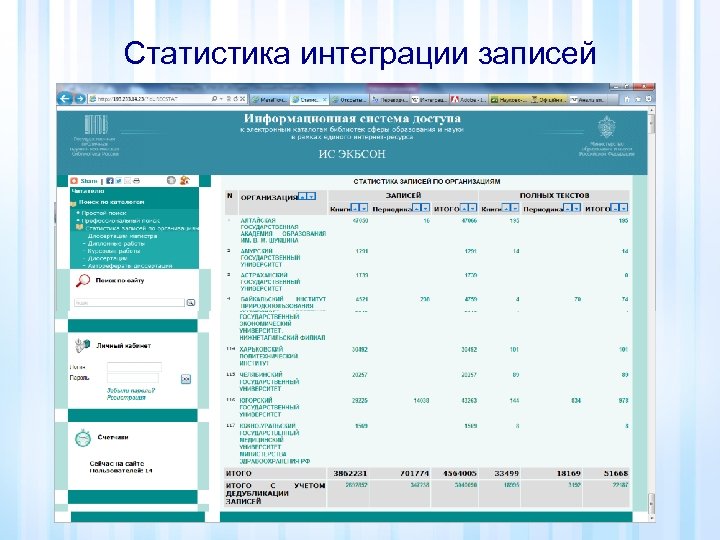
Task: Sort ПОЛНЫХ ТЕКСТОВ Книги column ascending
Action: [x=506, y=208]
